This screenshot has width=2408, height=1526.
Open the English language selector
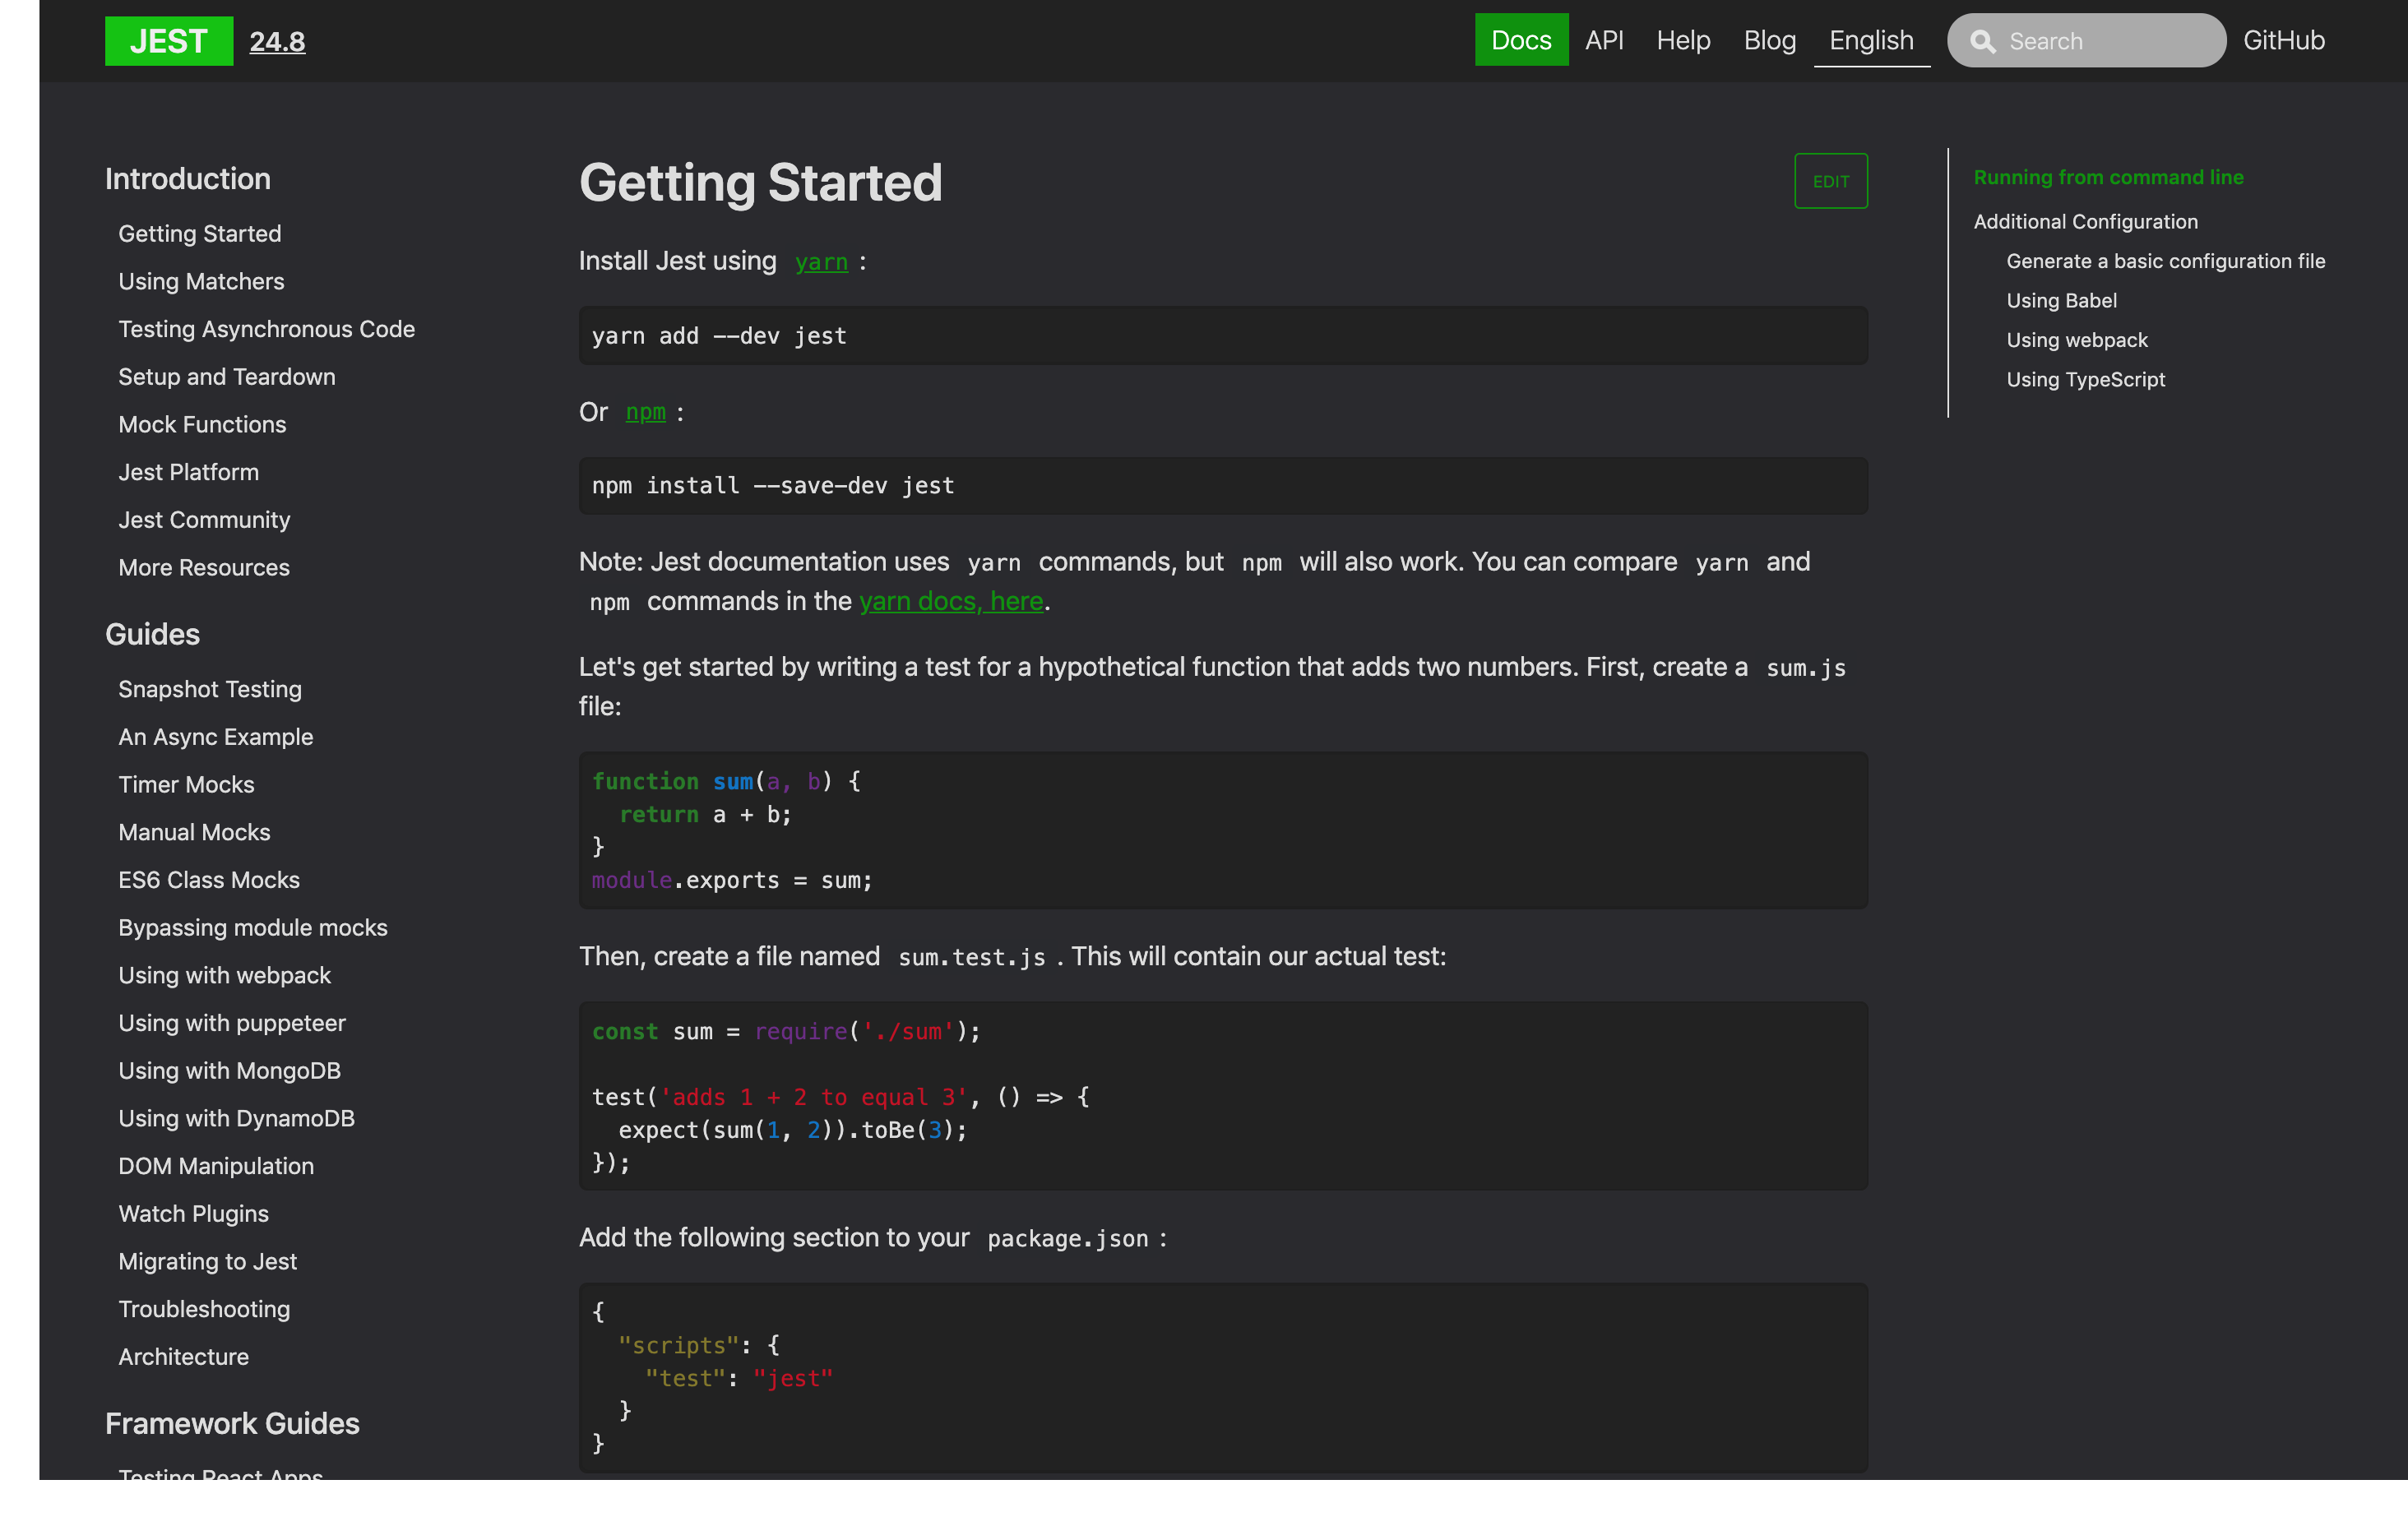[x=1871, y=40]
